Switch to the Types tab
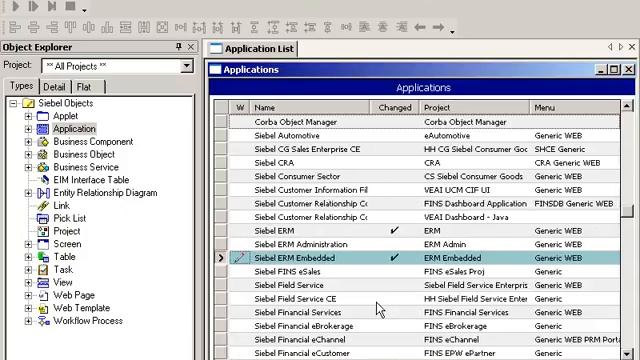This screenshot has width=640, height=360. pyautogui.click(x=22, y=86)
